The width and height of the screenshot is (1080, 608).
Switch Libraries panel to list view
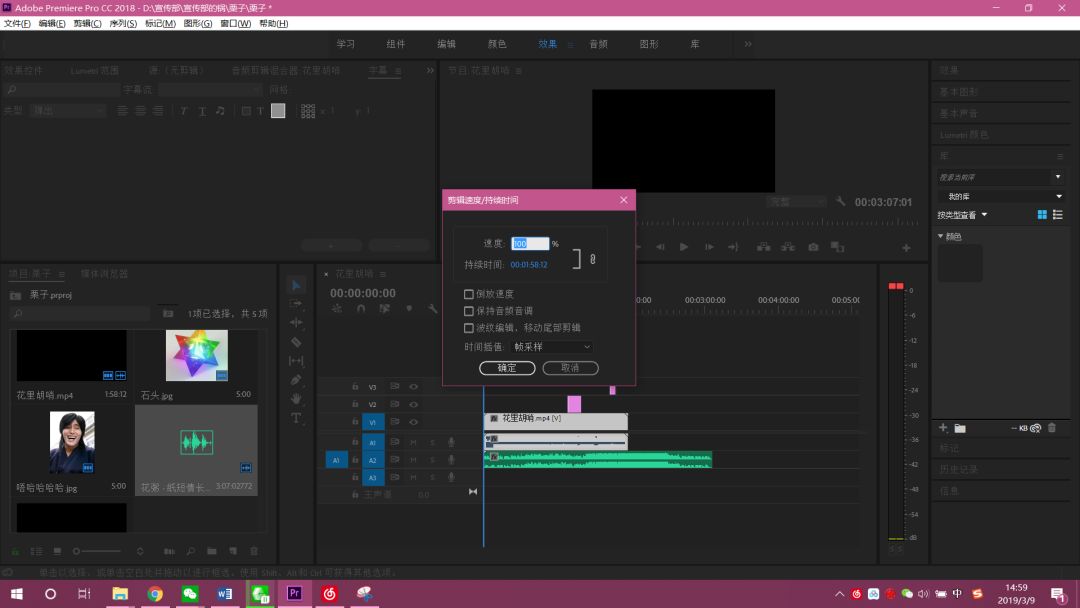click(x=1058, y=215)
